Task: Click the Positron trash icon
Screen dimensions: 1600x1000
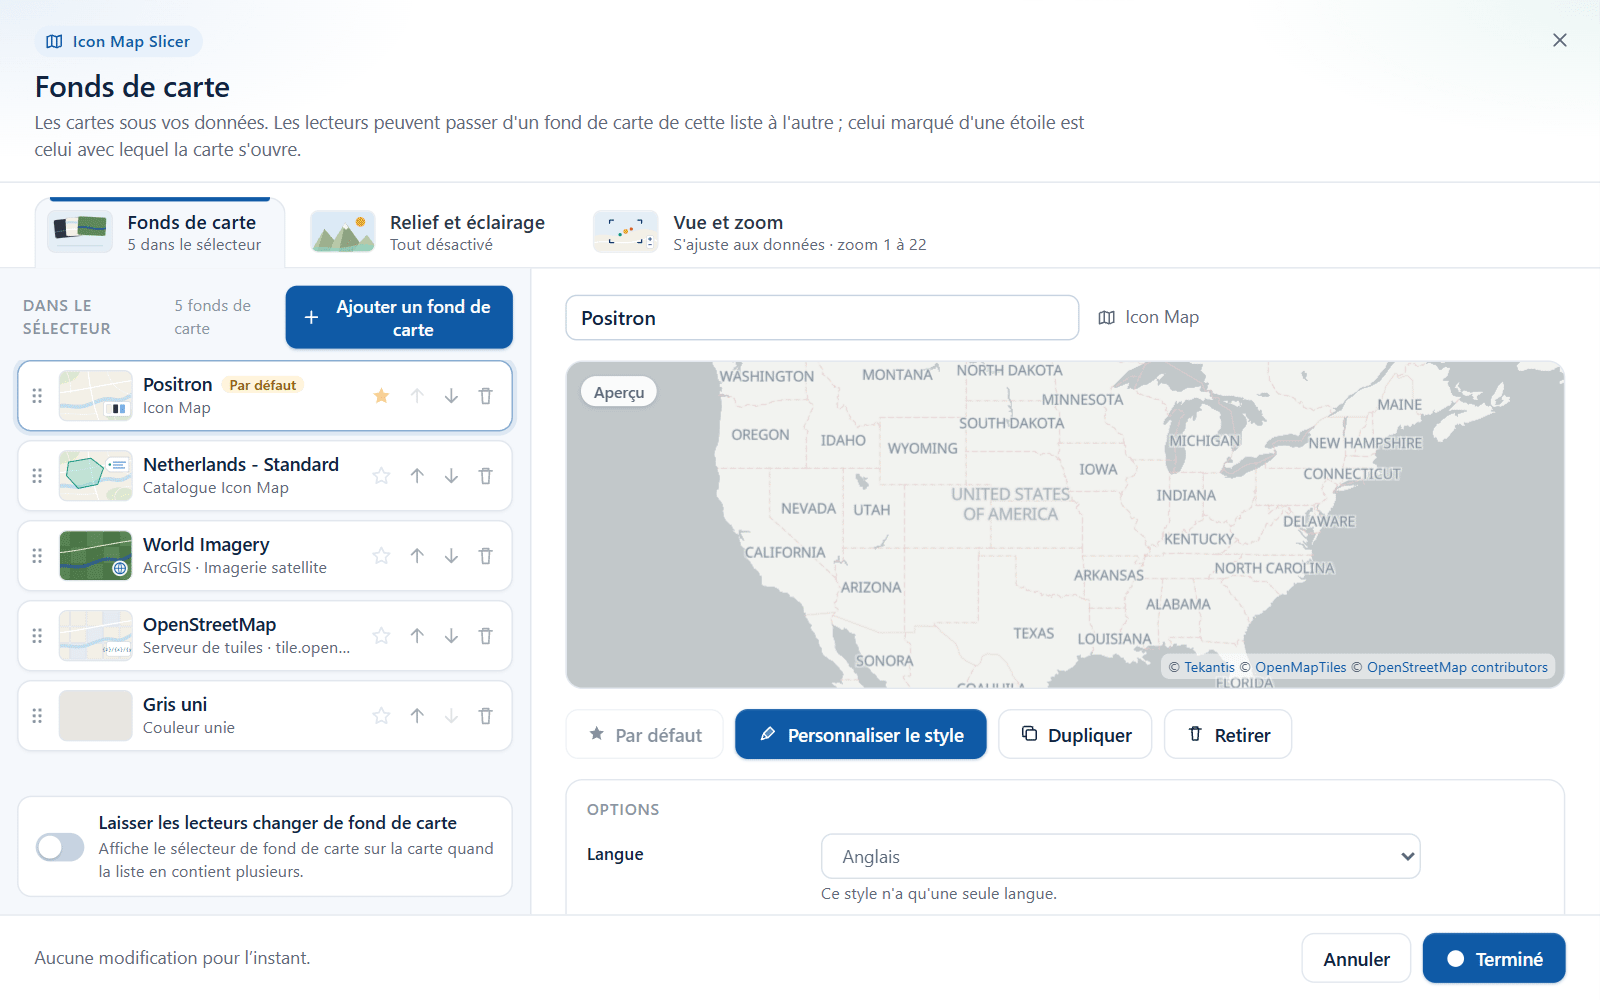Action: (x=485, y=396)
